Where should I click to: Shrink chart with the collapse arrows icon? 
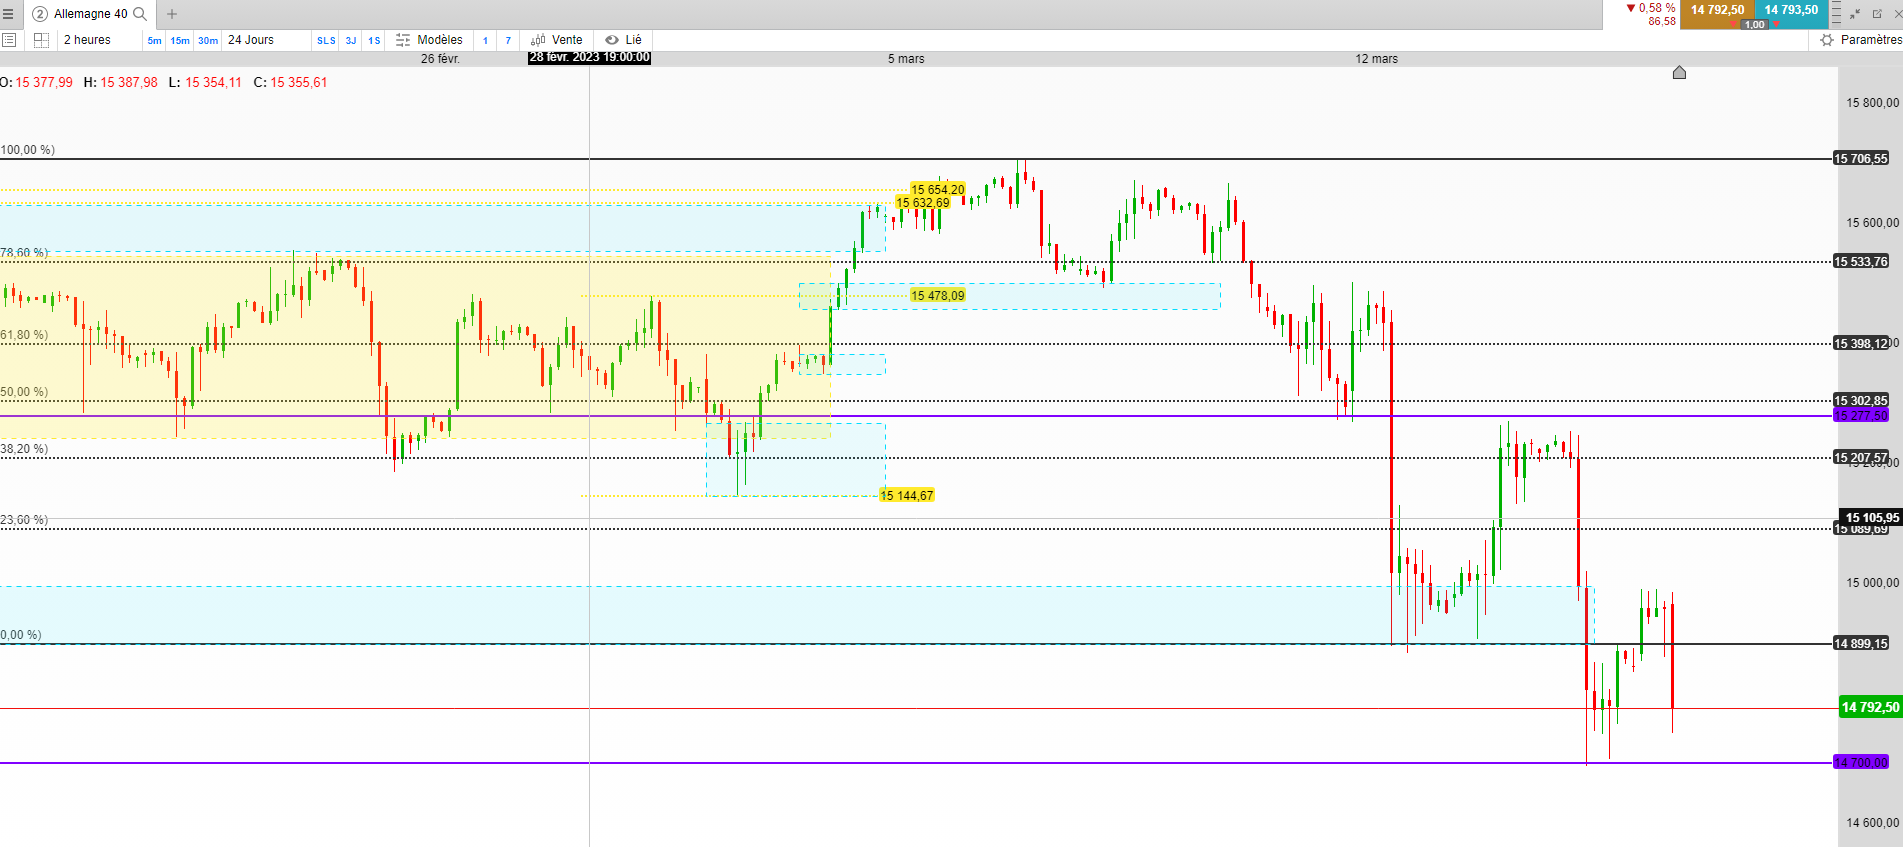(1855, 14)
